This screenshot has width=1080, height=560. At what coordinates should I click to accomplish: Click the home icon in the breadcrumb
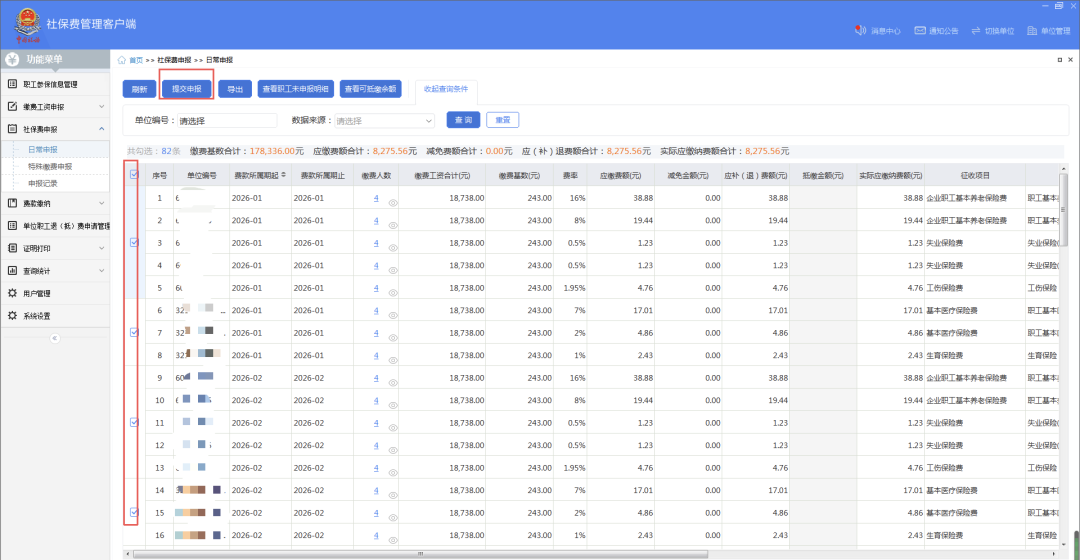pos(122,60)
